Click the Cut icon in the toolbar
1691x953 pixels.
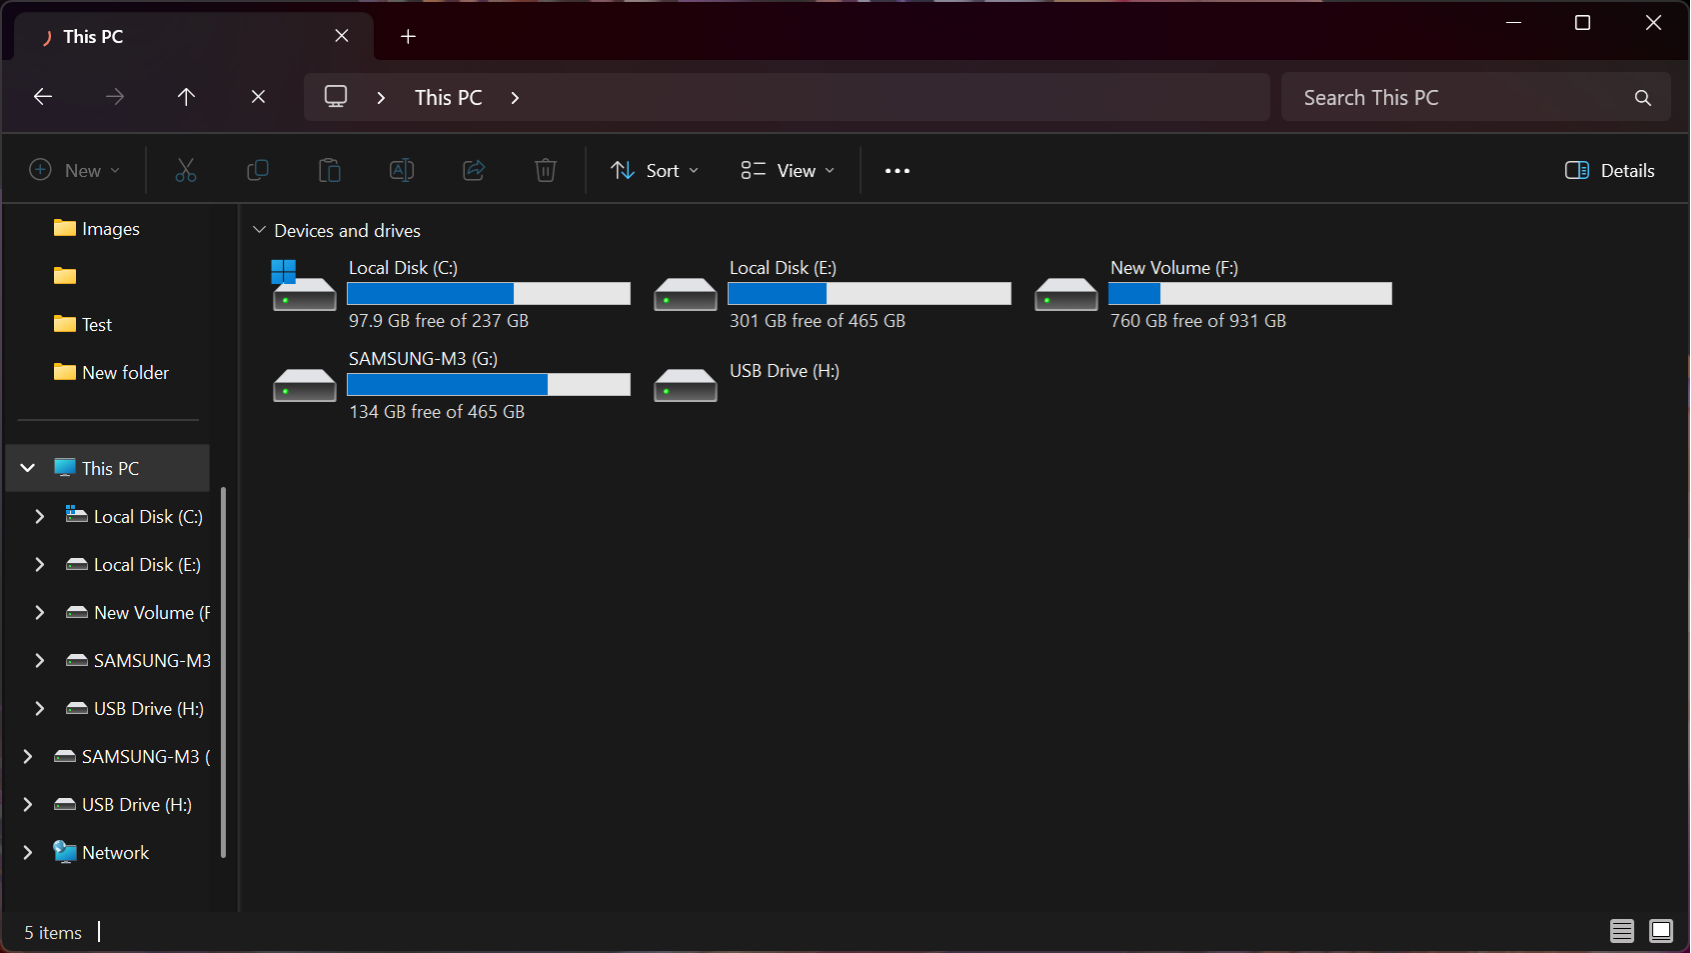[185, 170]
